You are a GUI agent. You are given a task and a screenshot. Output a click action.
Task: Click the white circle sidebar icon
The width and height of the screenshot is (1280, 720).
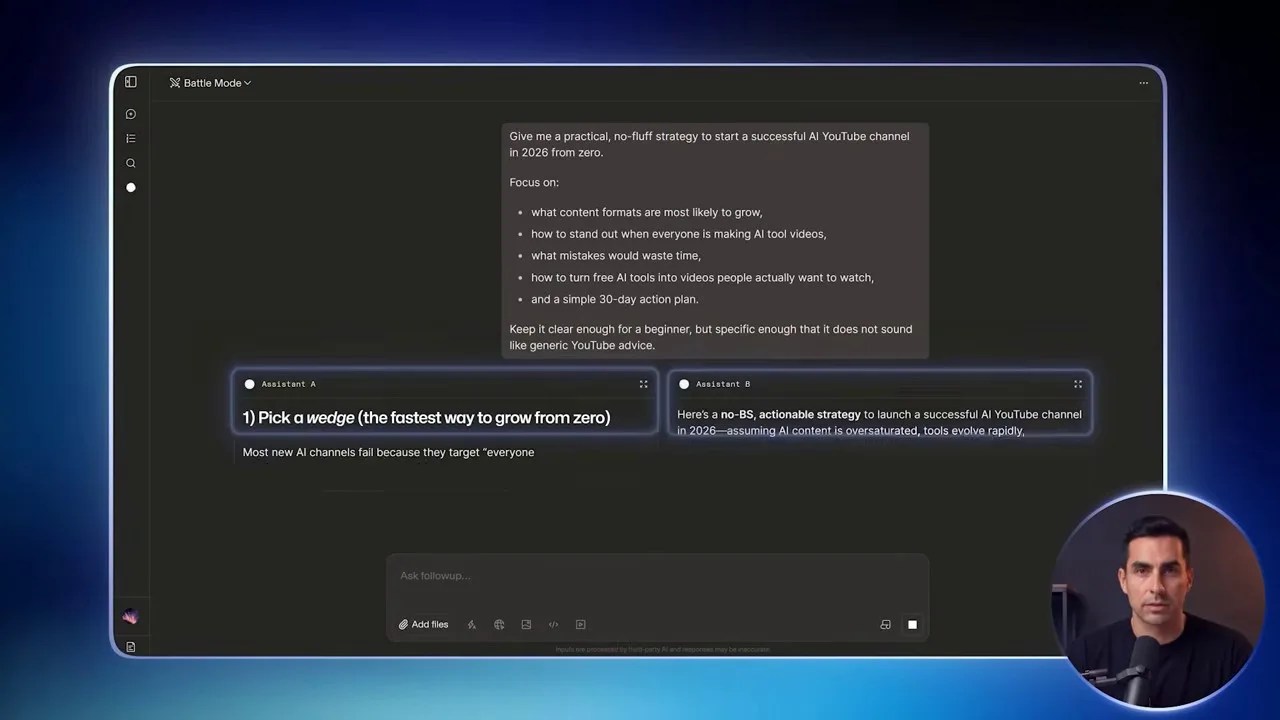click(131, 187)
